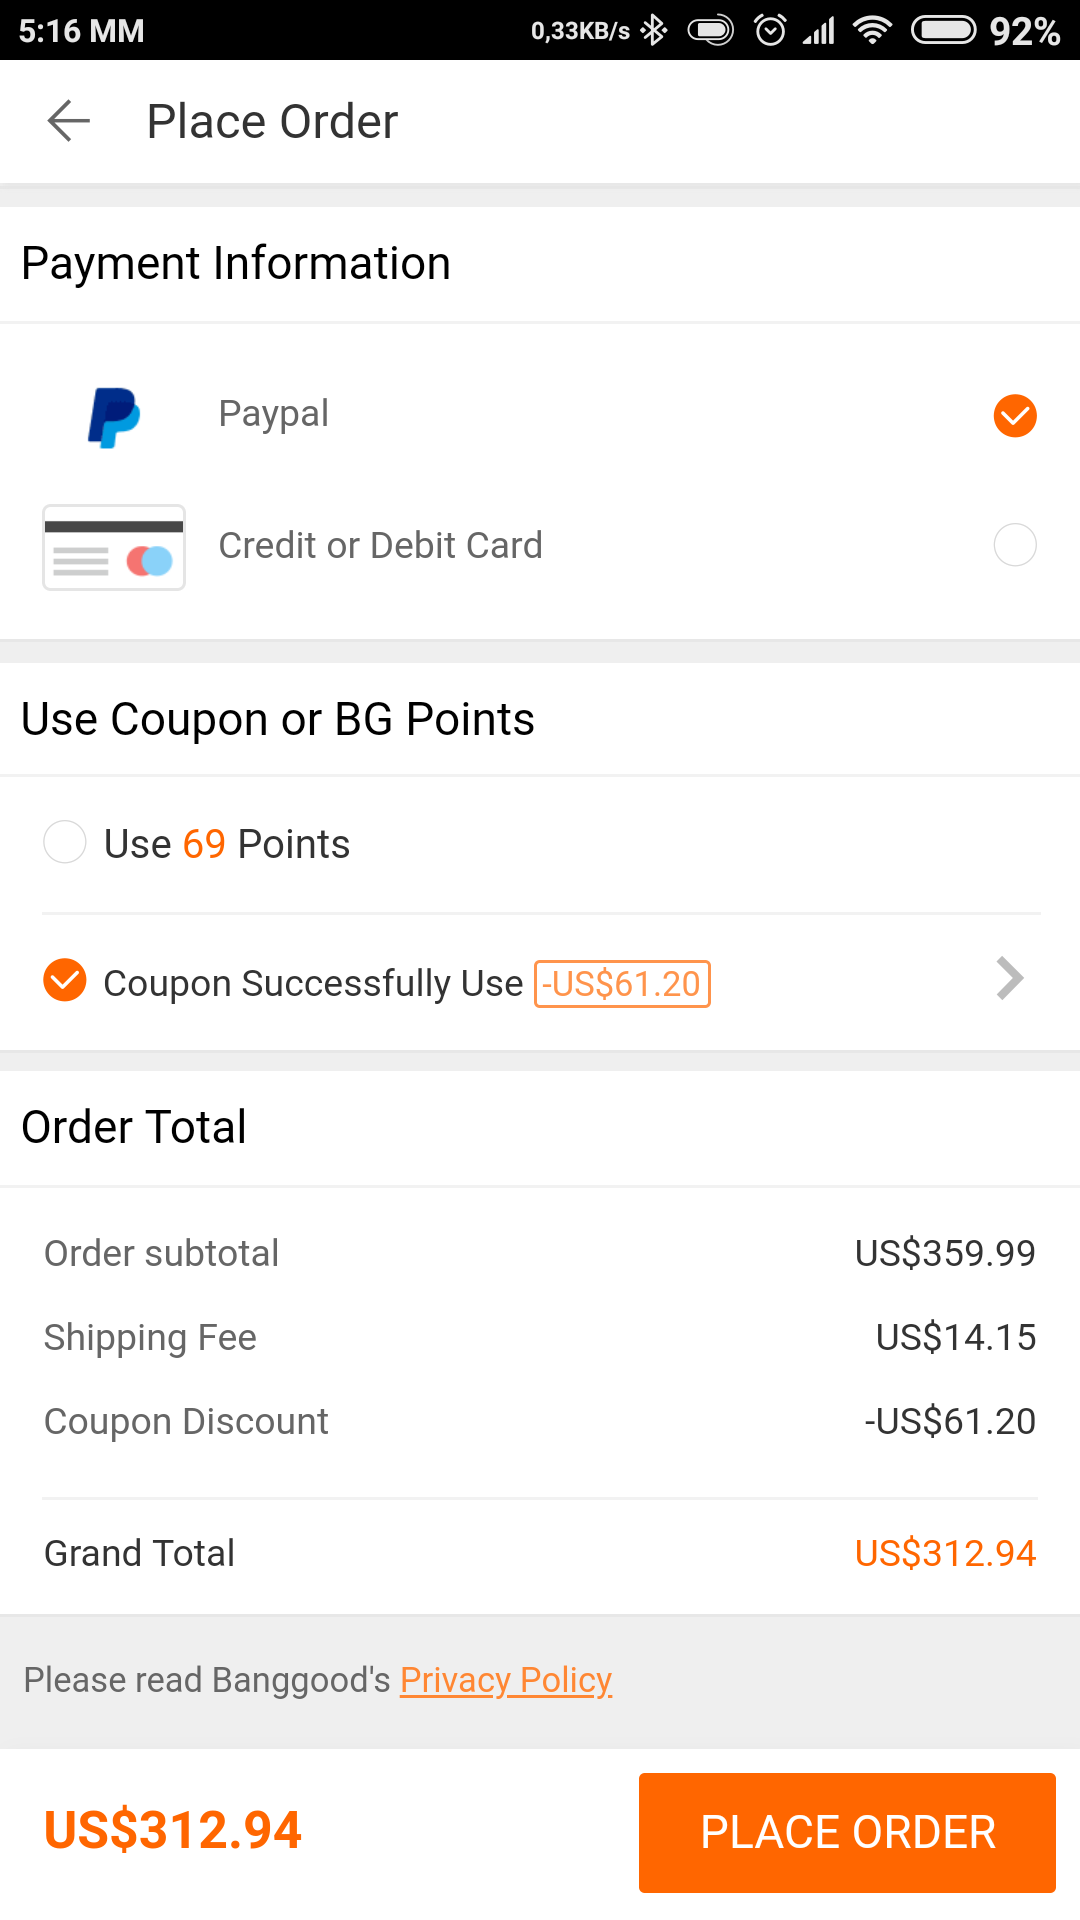Tap the Paypal payment label
The width and height of the screenshot is (1080, 1920).
[273, 414]
